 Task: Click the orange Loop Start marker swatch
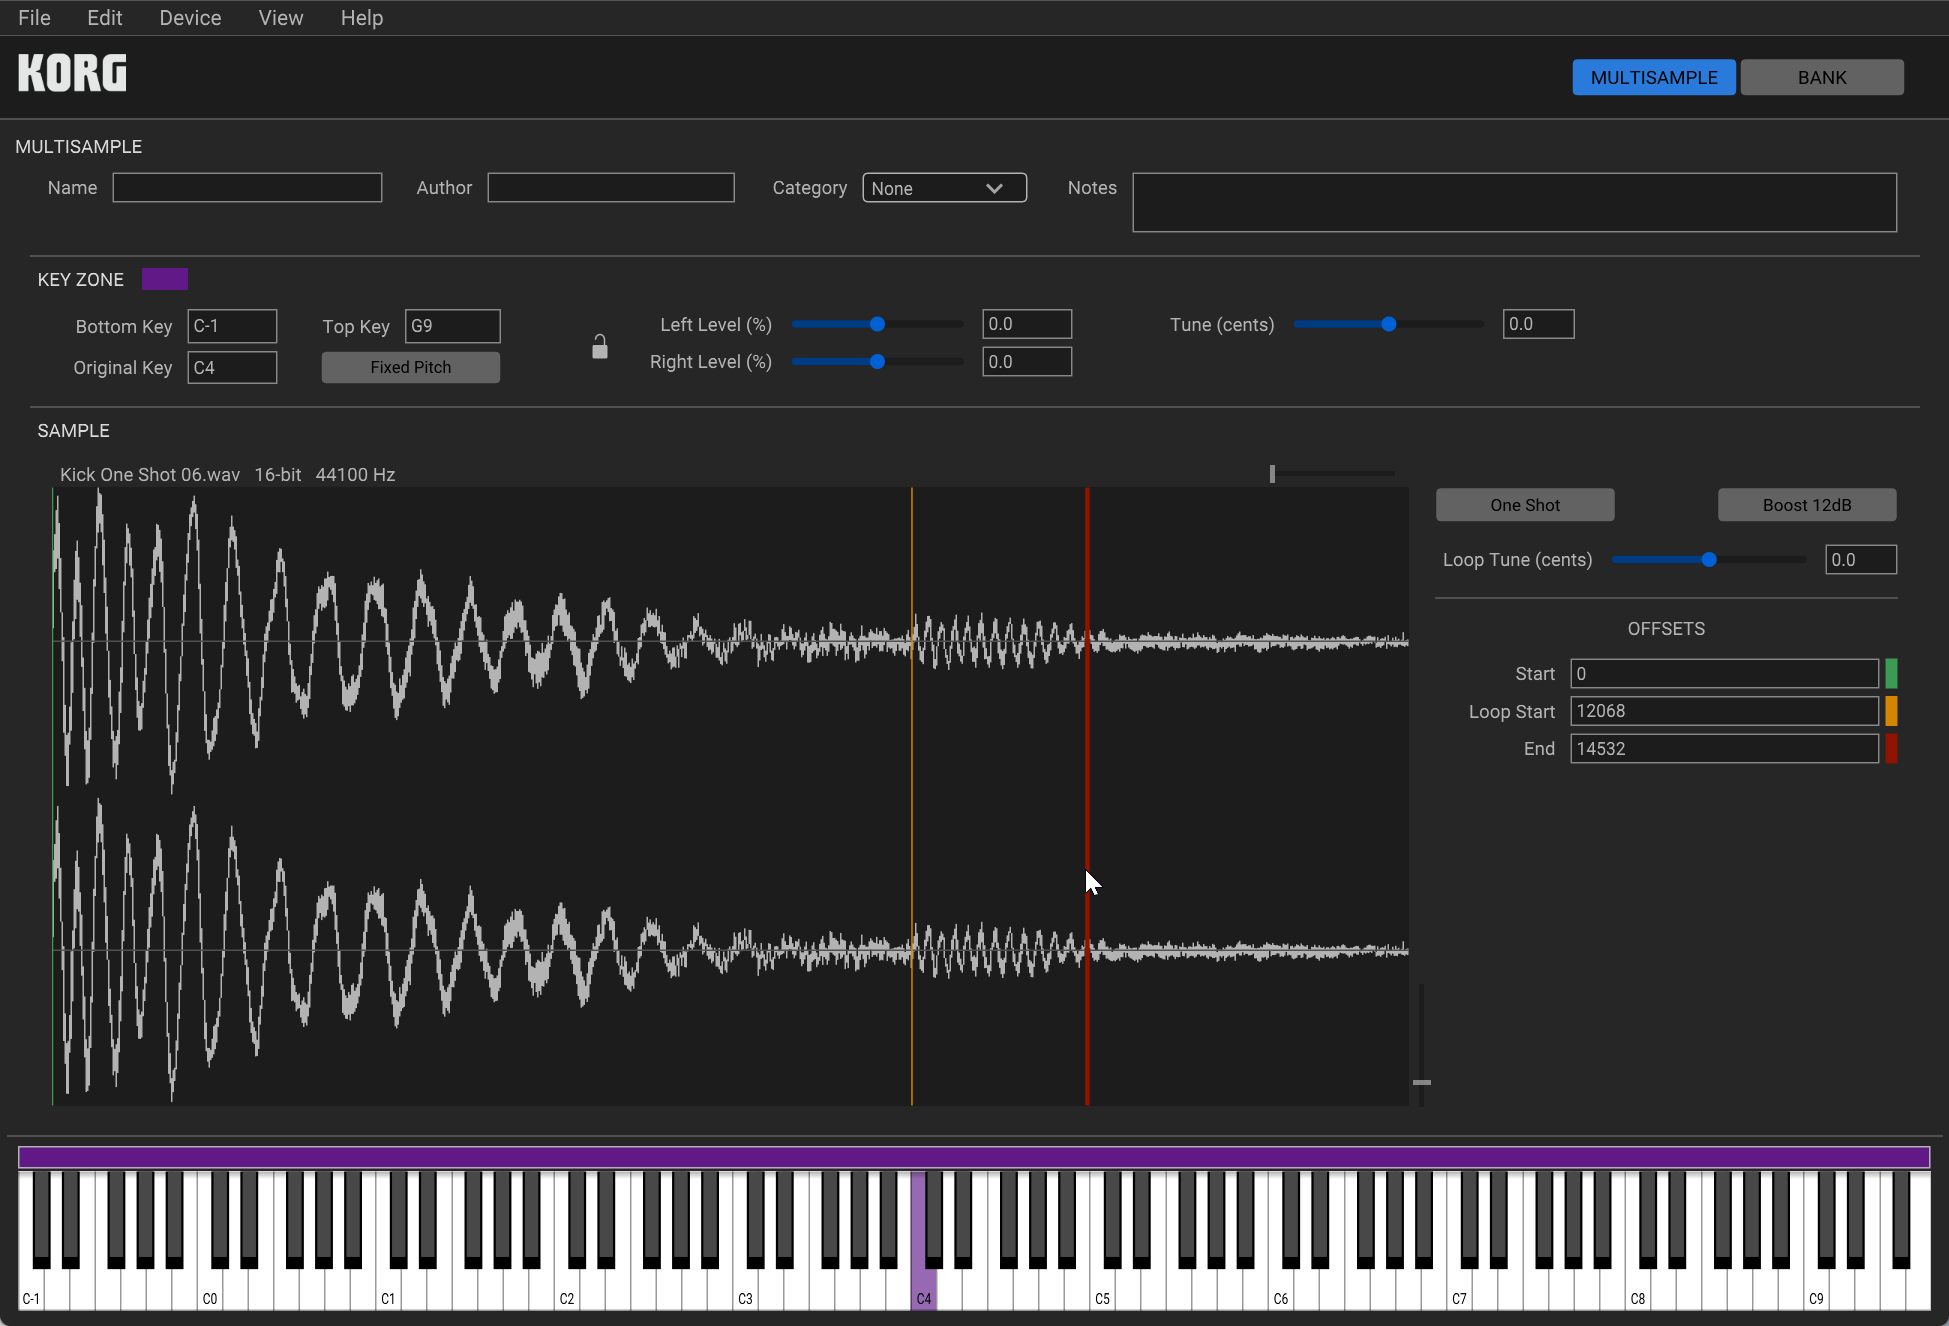pos(1891,711)
